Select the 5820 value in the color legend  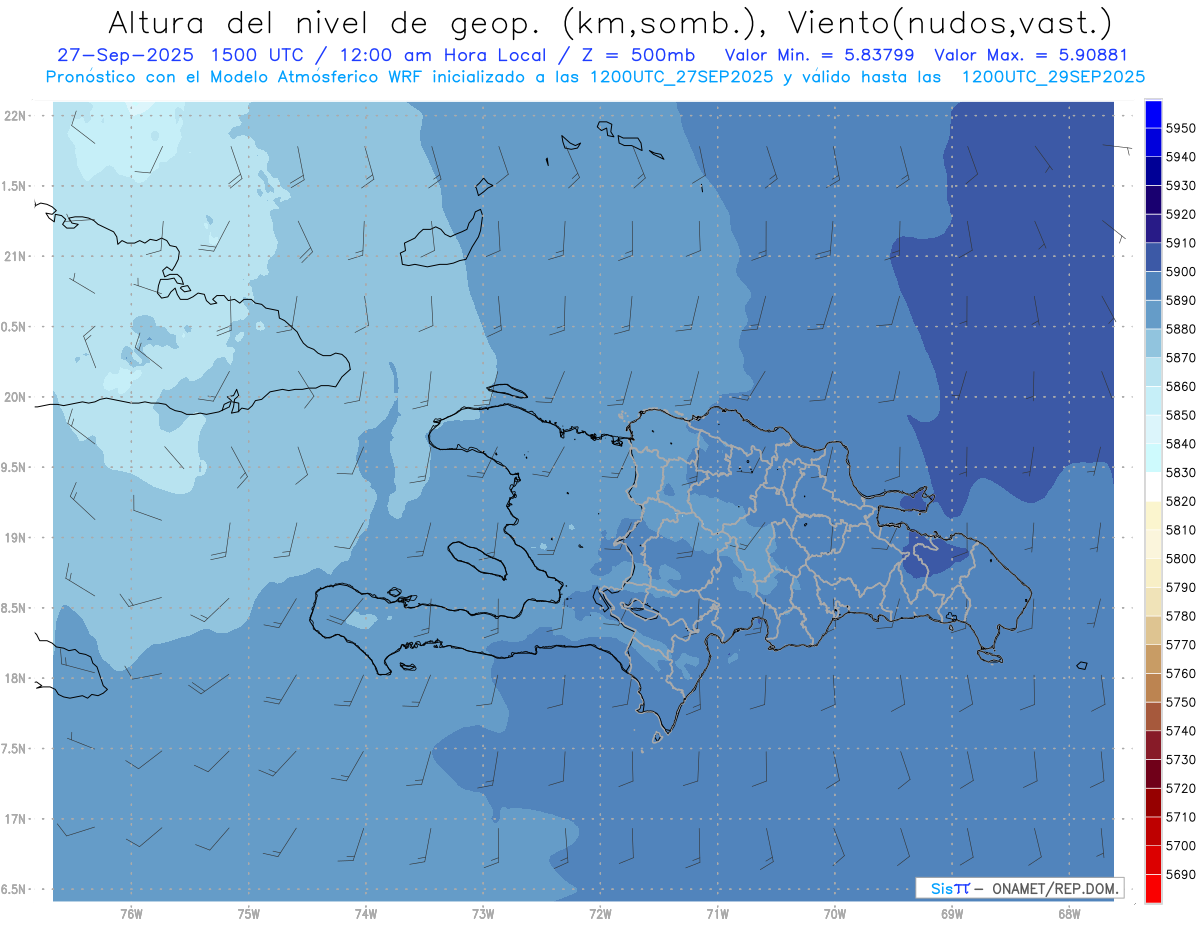[x=1179, y=501]
